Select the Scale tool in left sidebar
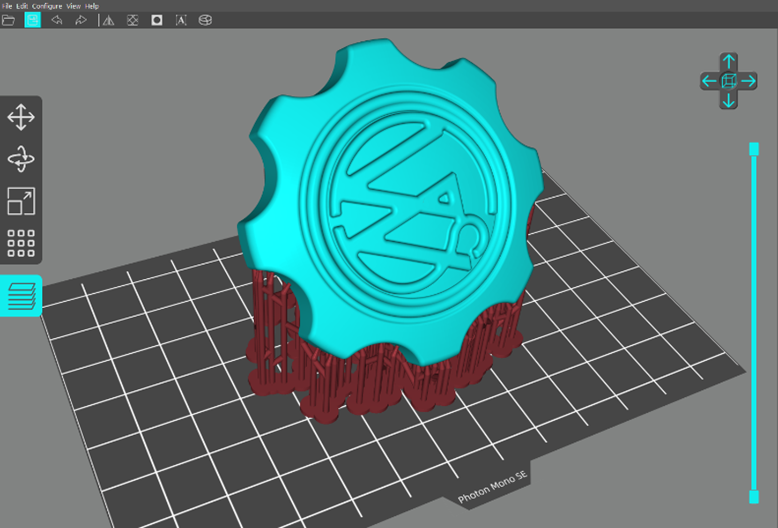Viewport: 778px width, 528px height. pyautogui.click(x=21, y=201)
